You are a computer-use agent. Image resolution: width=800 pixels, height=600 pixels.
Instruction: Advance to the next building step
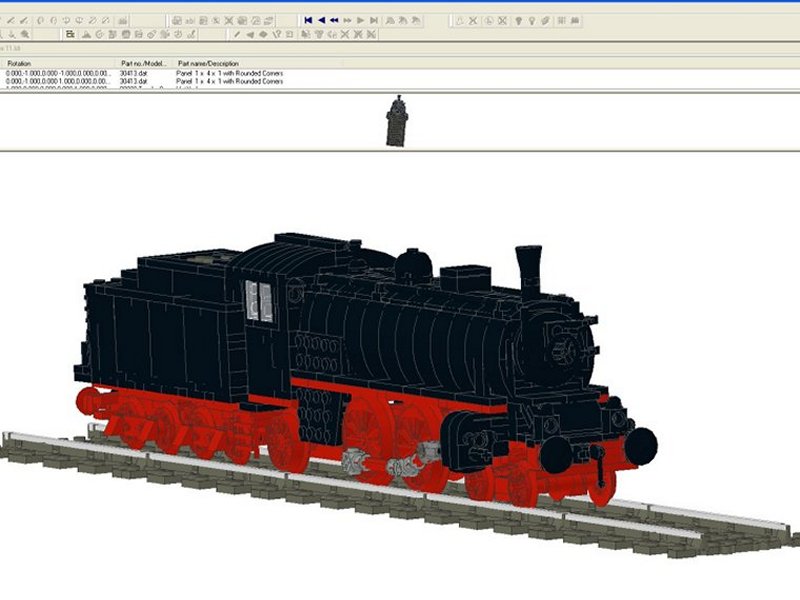tap(361, 20)
